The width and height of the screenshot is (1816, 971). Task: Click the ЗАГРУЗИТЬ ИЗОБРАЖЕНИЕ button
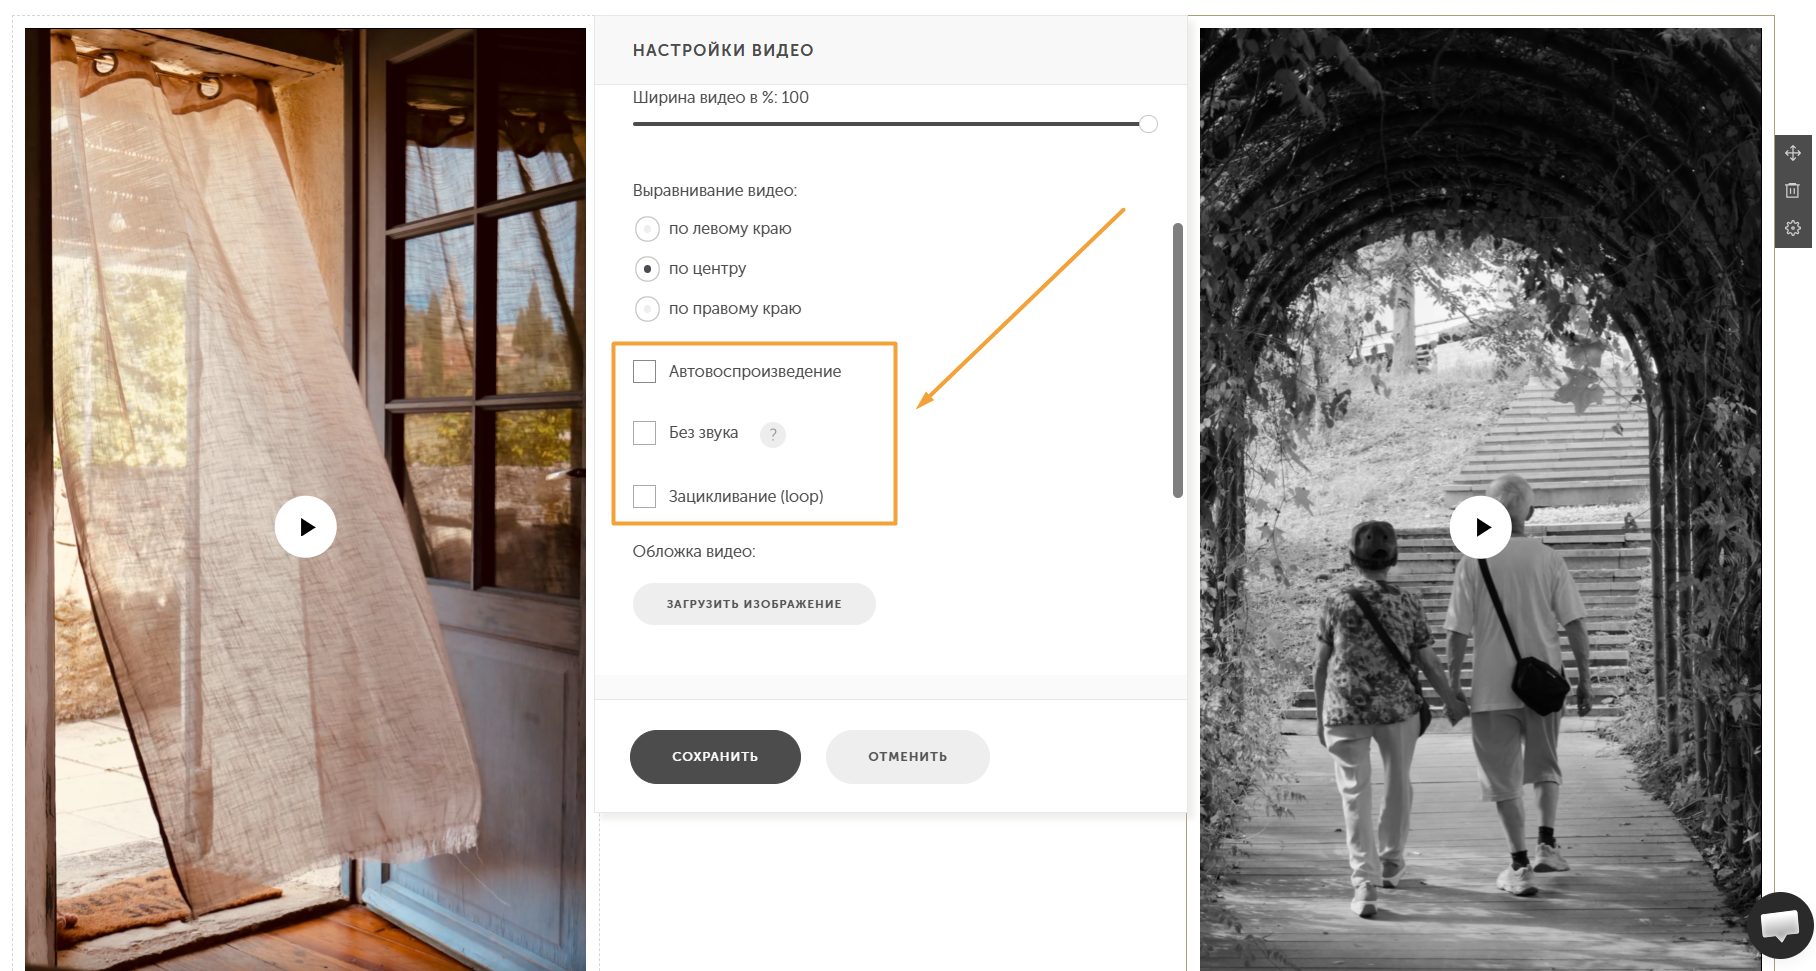tap(754, 604)
